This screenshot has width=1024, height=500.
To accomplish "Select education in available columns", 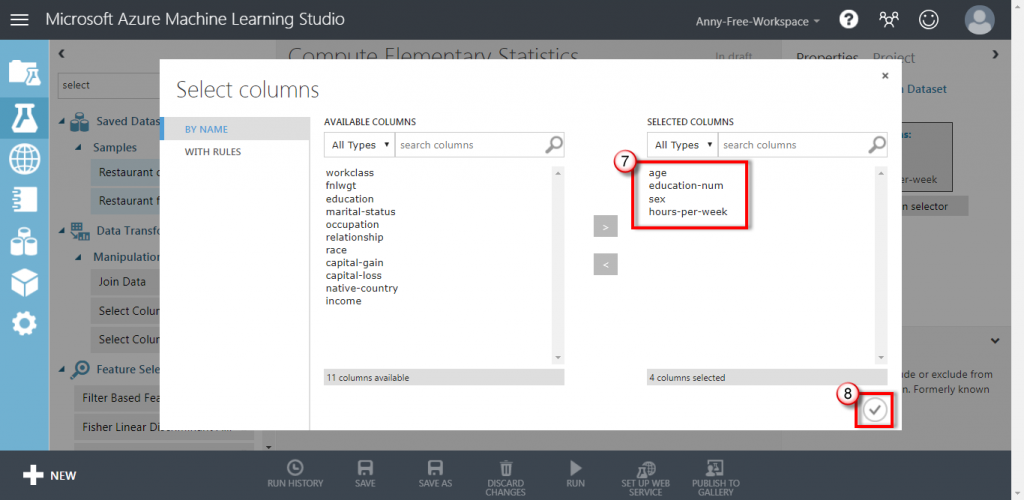I will tap(350, 198).
